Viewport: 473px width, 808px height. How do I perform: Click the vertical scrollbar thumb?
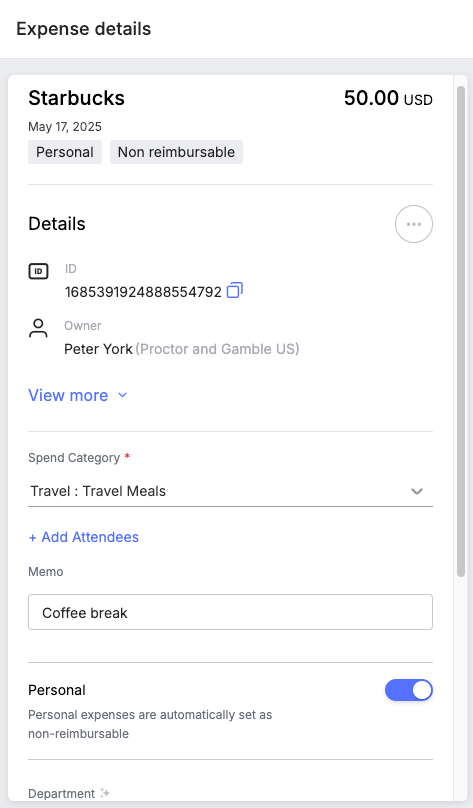pyautogui.click(x=461, y=331)
